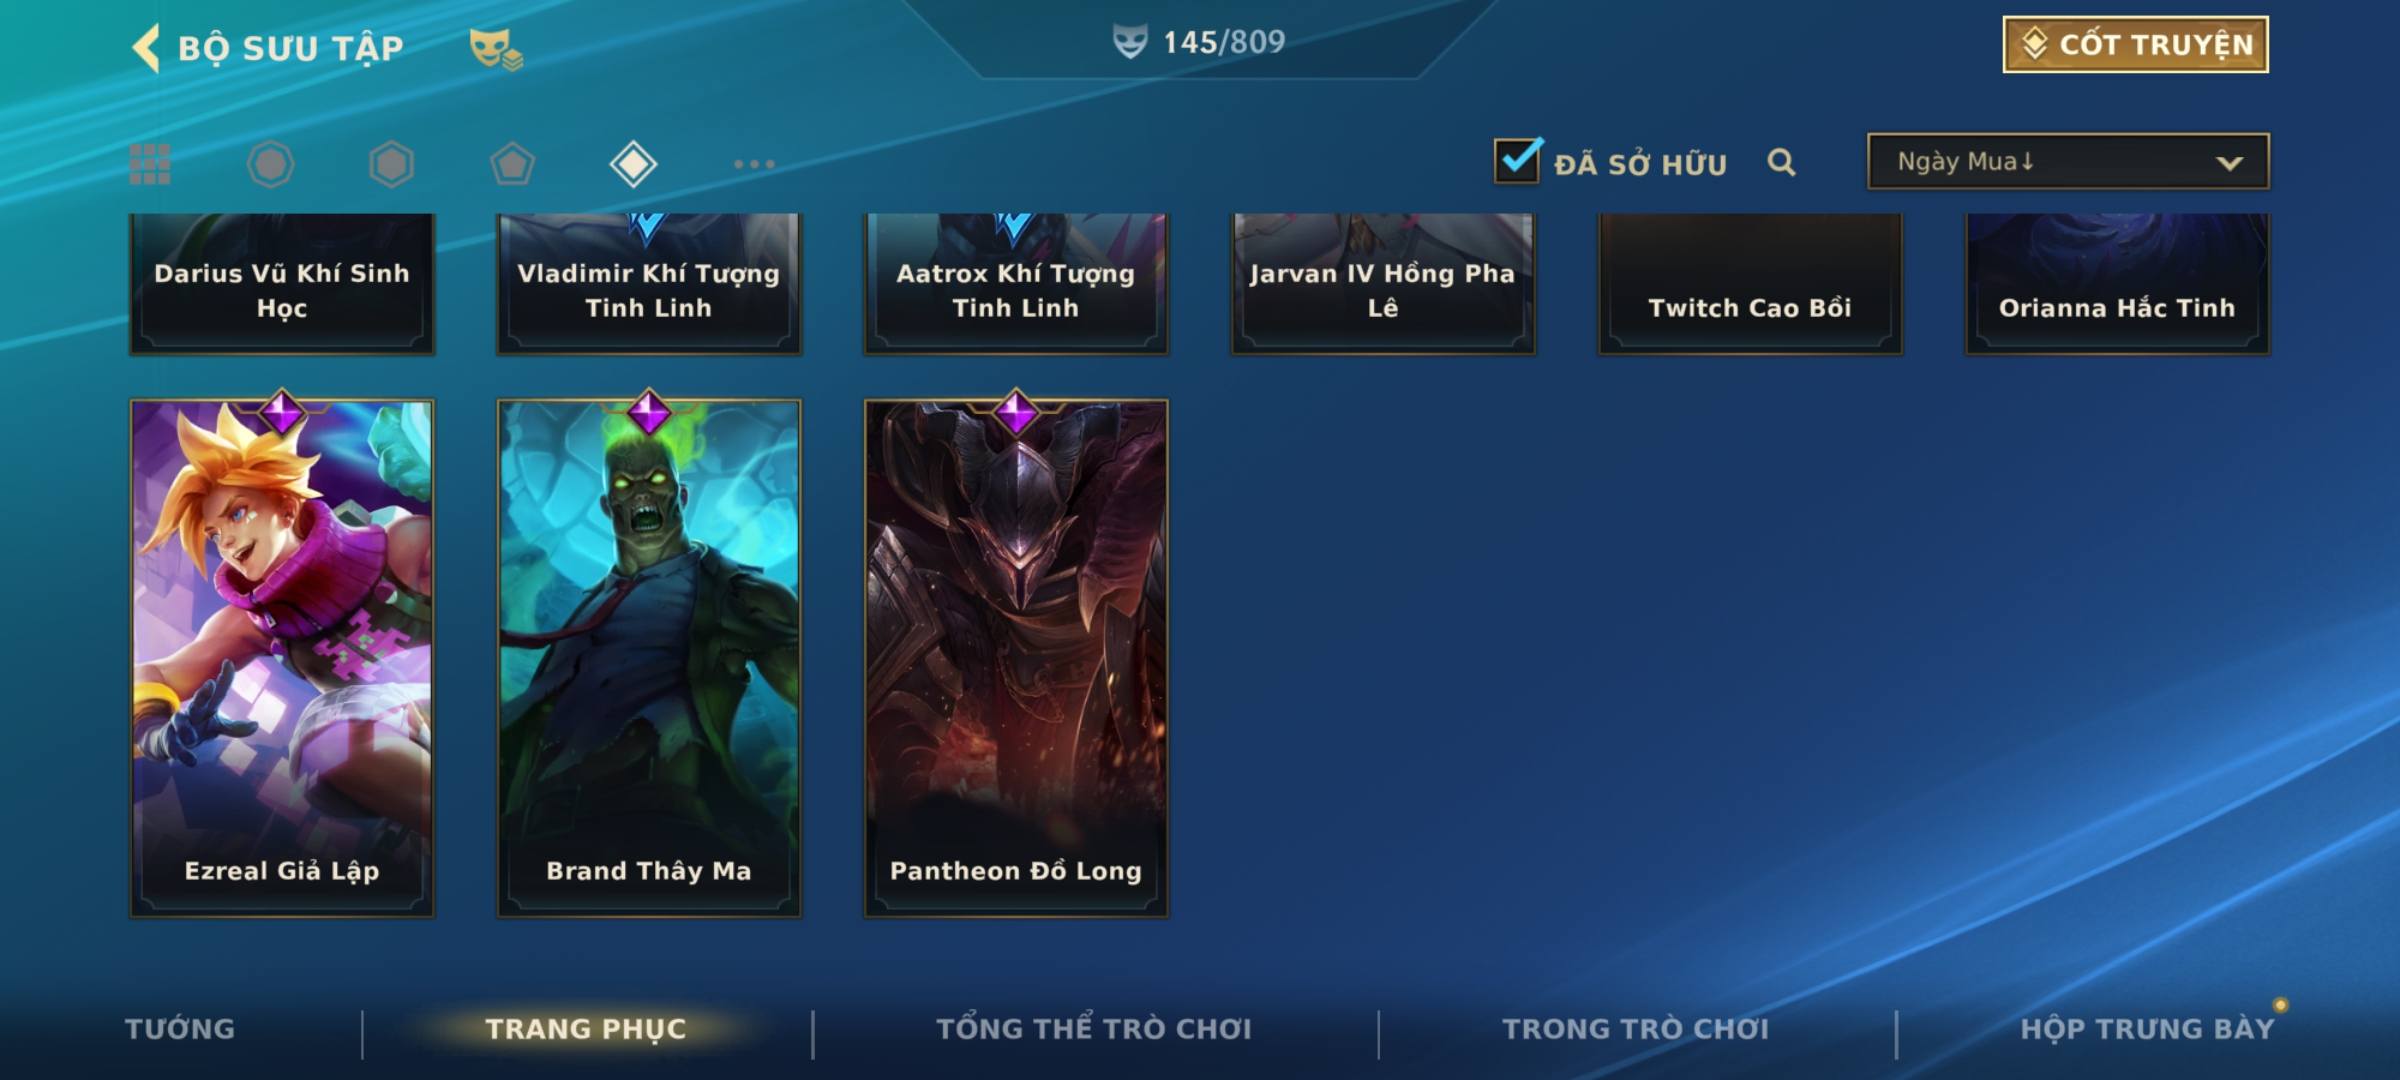Go back using the Bộ Sưu Tập arrow
Viewport: 2400px width, 1080px height.
146,48
